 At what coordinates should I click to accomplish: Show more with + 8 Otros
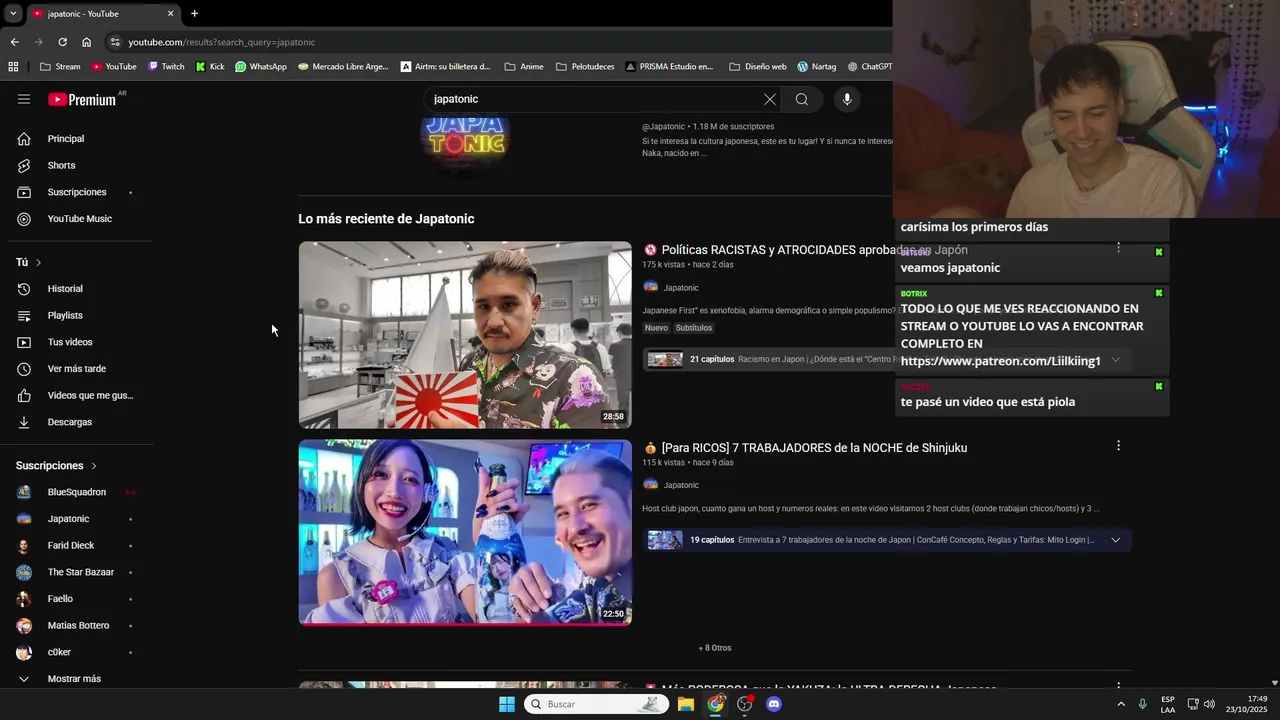pyautogui.click(x=715, y=648)
